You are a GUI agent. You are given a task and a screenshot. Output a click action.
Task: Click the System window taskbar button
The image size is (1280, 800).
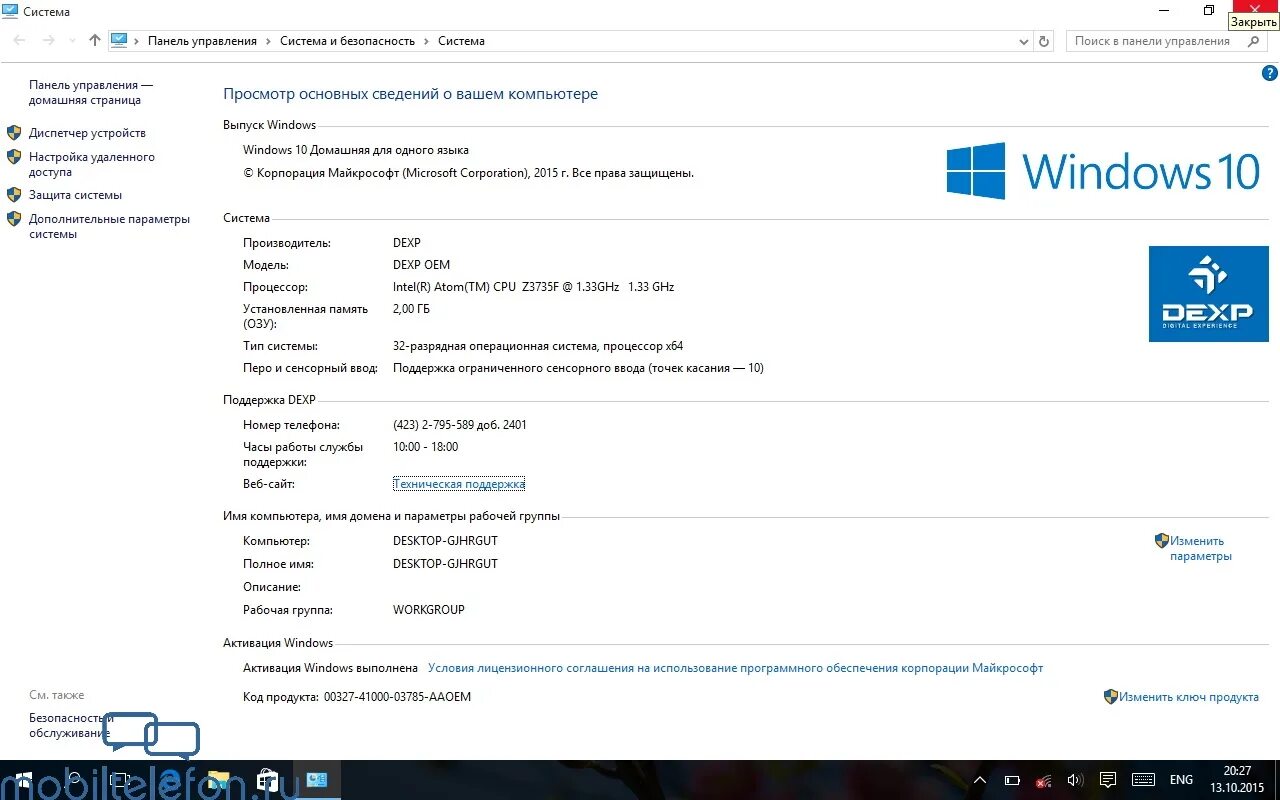pyautogui.click(x=317, y=780)
